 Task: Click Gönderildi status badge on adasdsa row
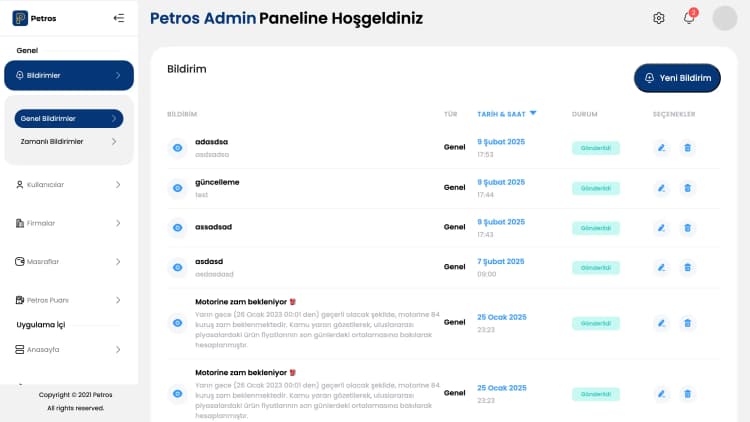[596, 148]
